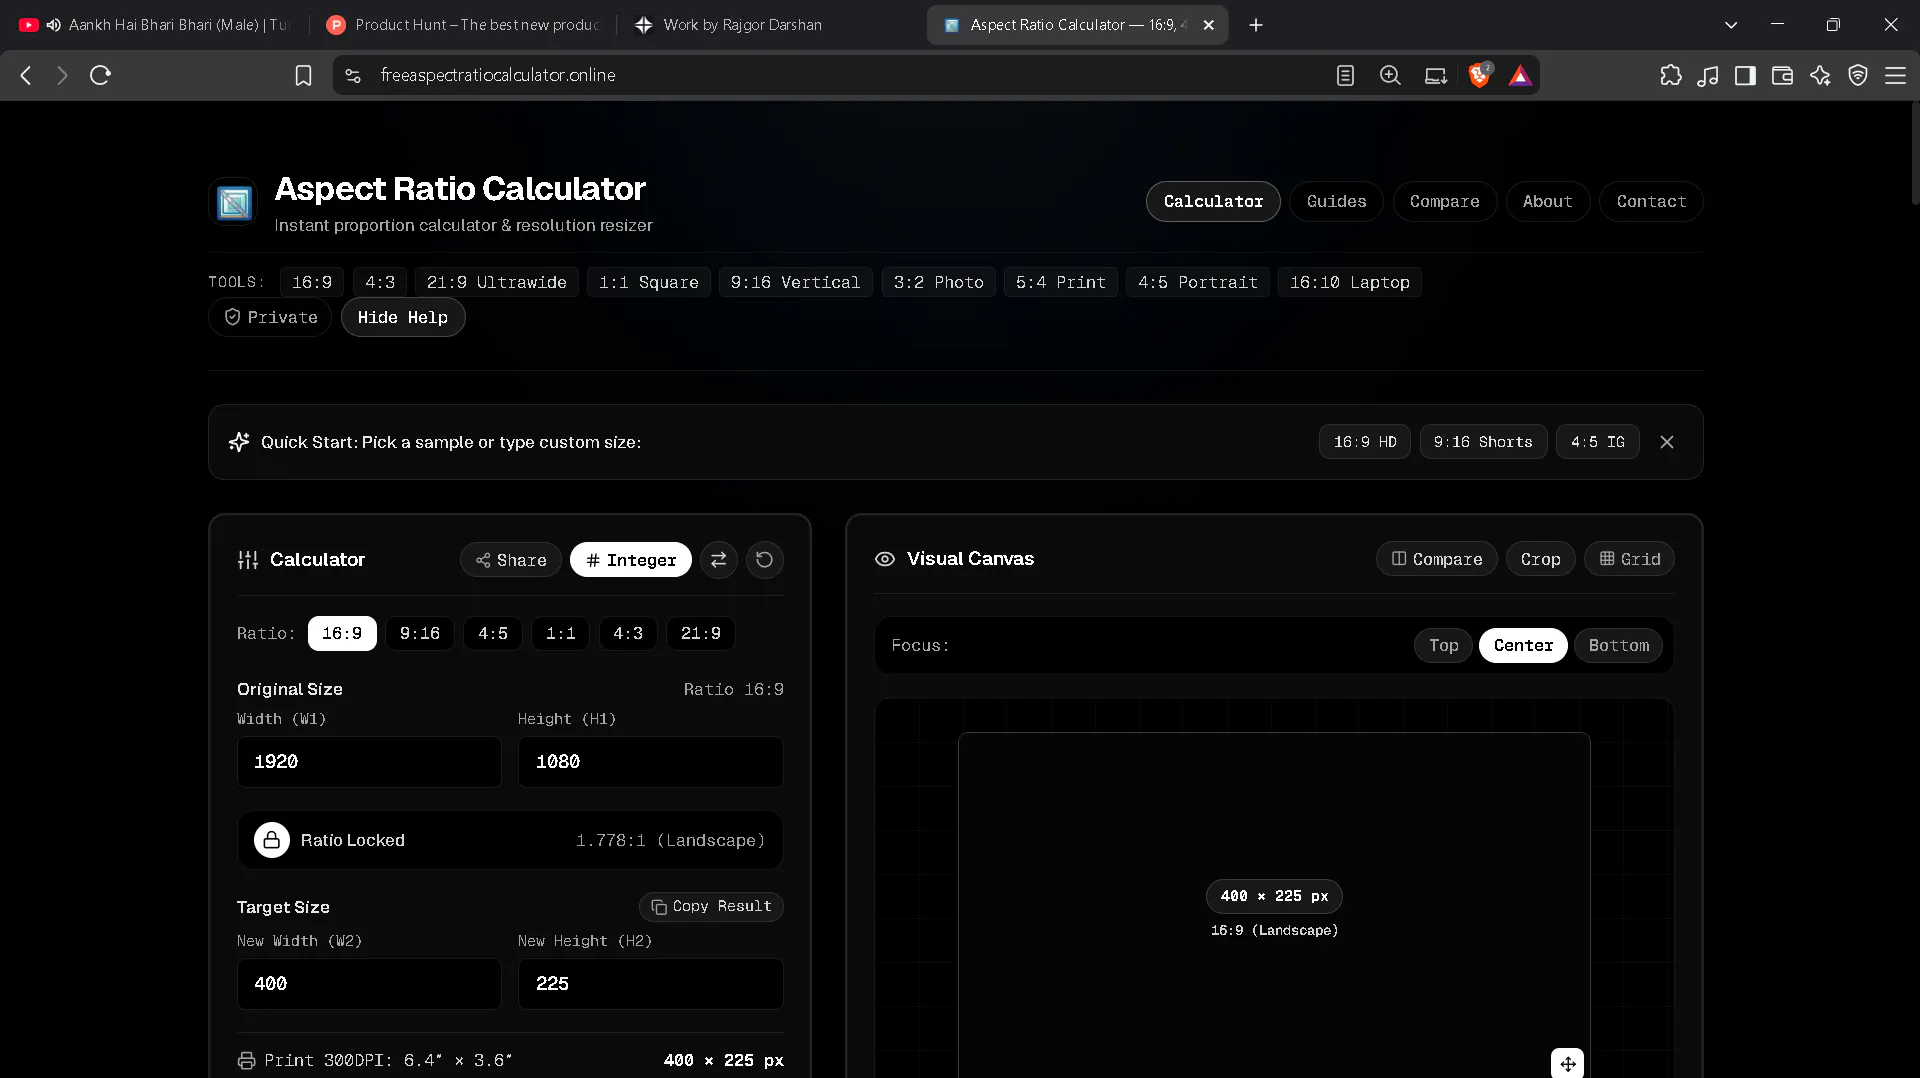Click the Share button

click(511, 560)
